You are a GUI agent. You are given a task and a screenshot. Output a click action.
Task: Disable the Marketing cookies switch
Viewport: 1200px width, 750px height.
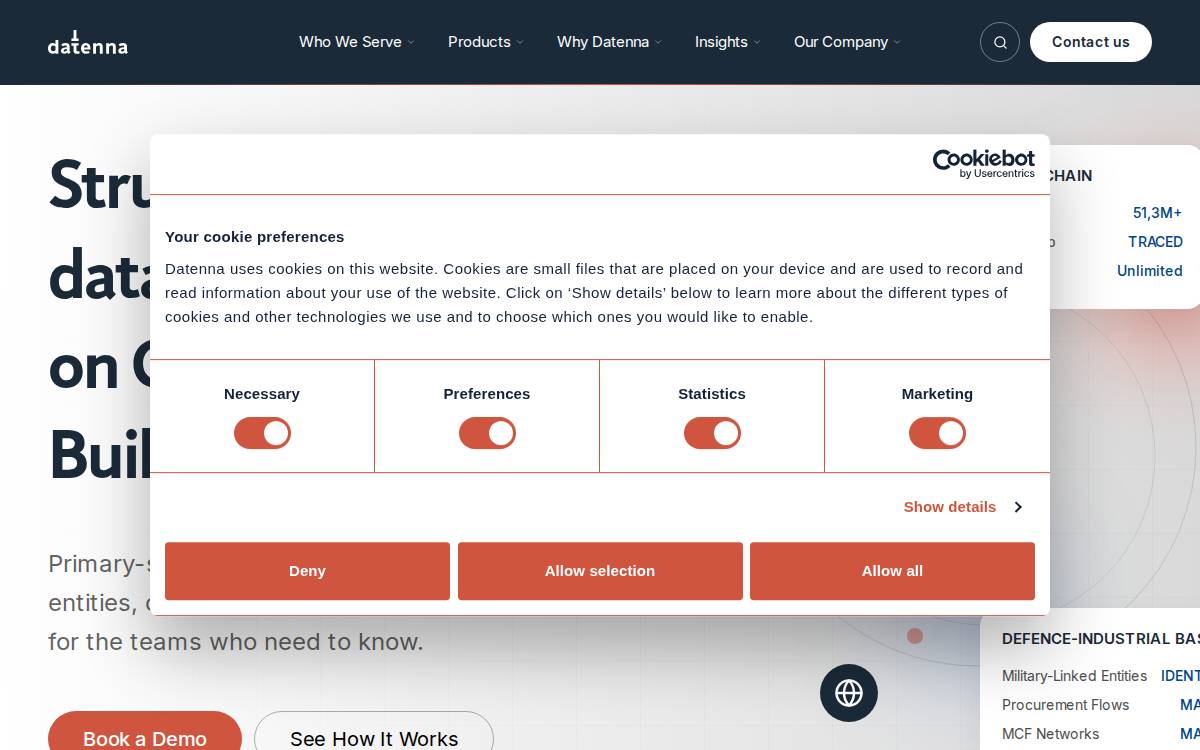tap(937, 433)
